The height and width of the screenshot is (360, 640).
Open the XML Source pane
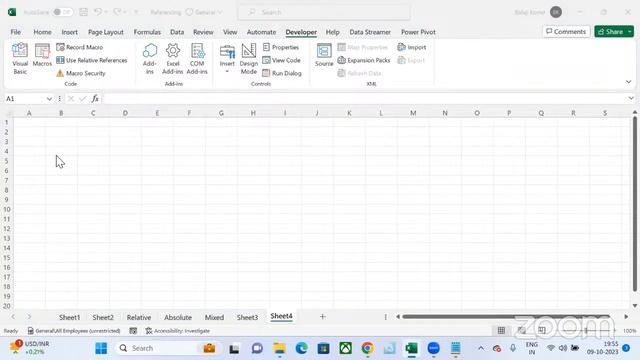click(x=324, y=55)
